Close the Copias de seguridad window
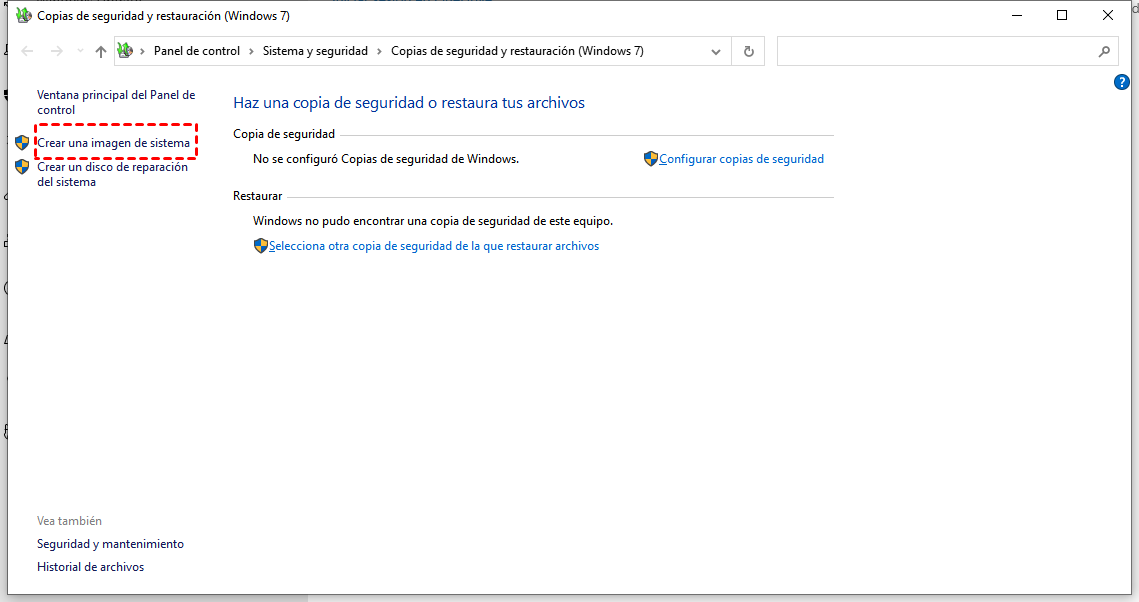Viewport: 1139px width, 602px height. (x=1108, y=15)
